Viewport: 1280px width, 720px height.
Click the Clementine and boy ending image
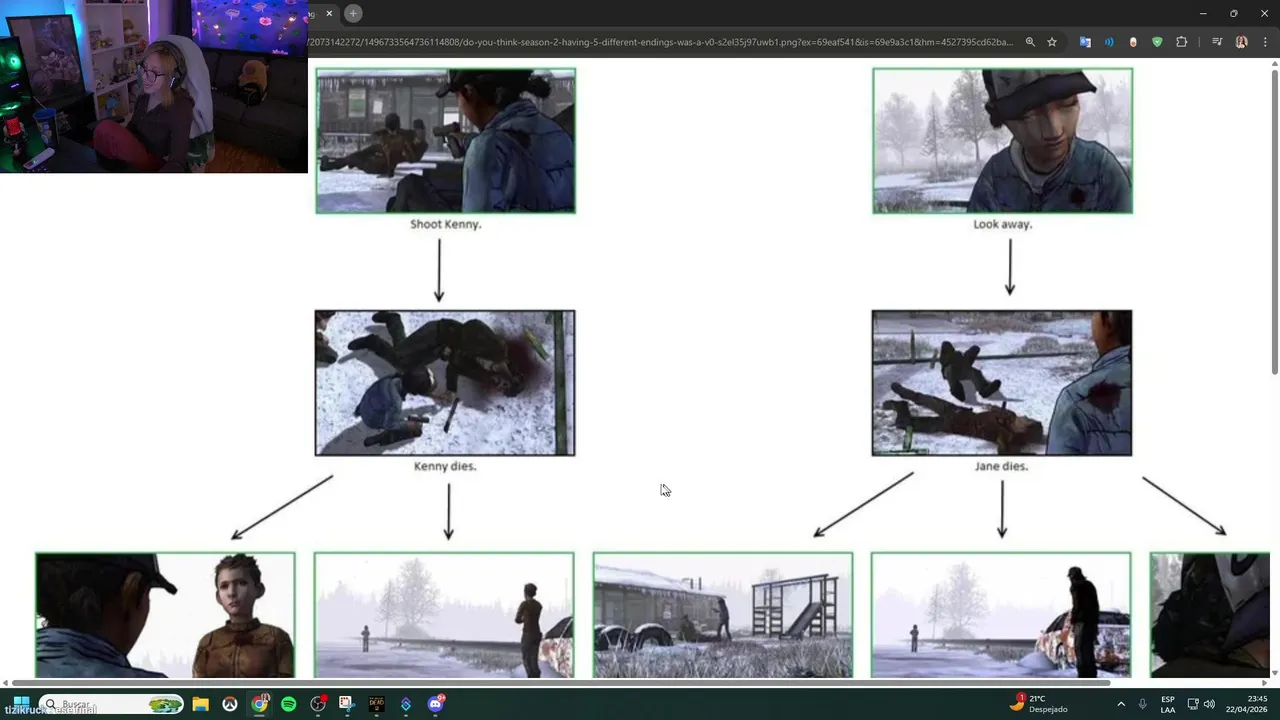coord(165,614)
